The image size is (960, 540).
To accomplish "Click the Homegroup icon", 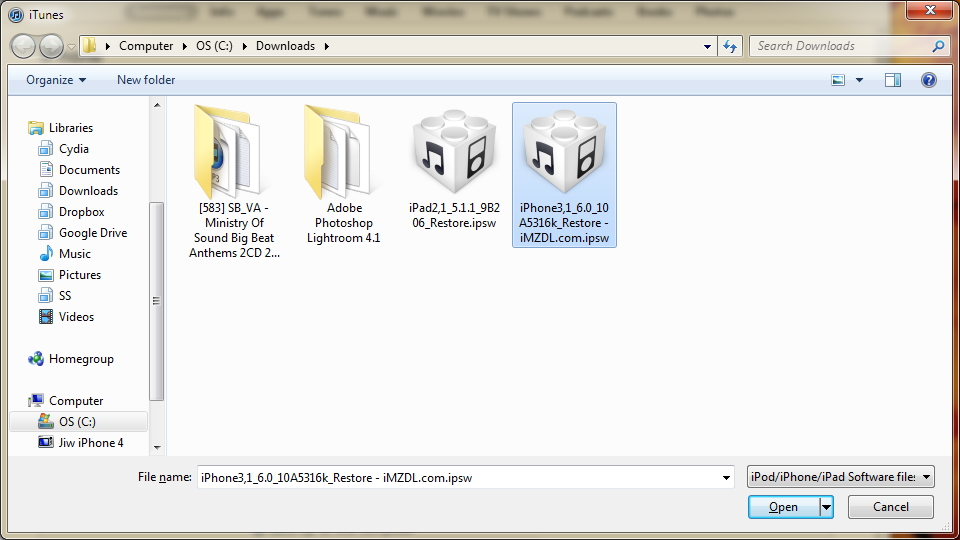I will point(36,359).
